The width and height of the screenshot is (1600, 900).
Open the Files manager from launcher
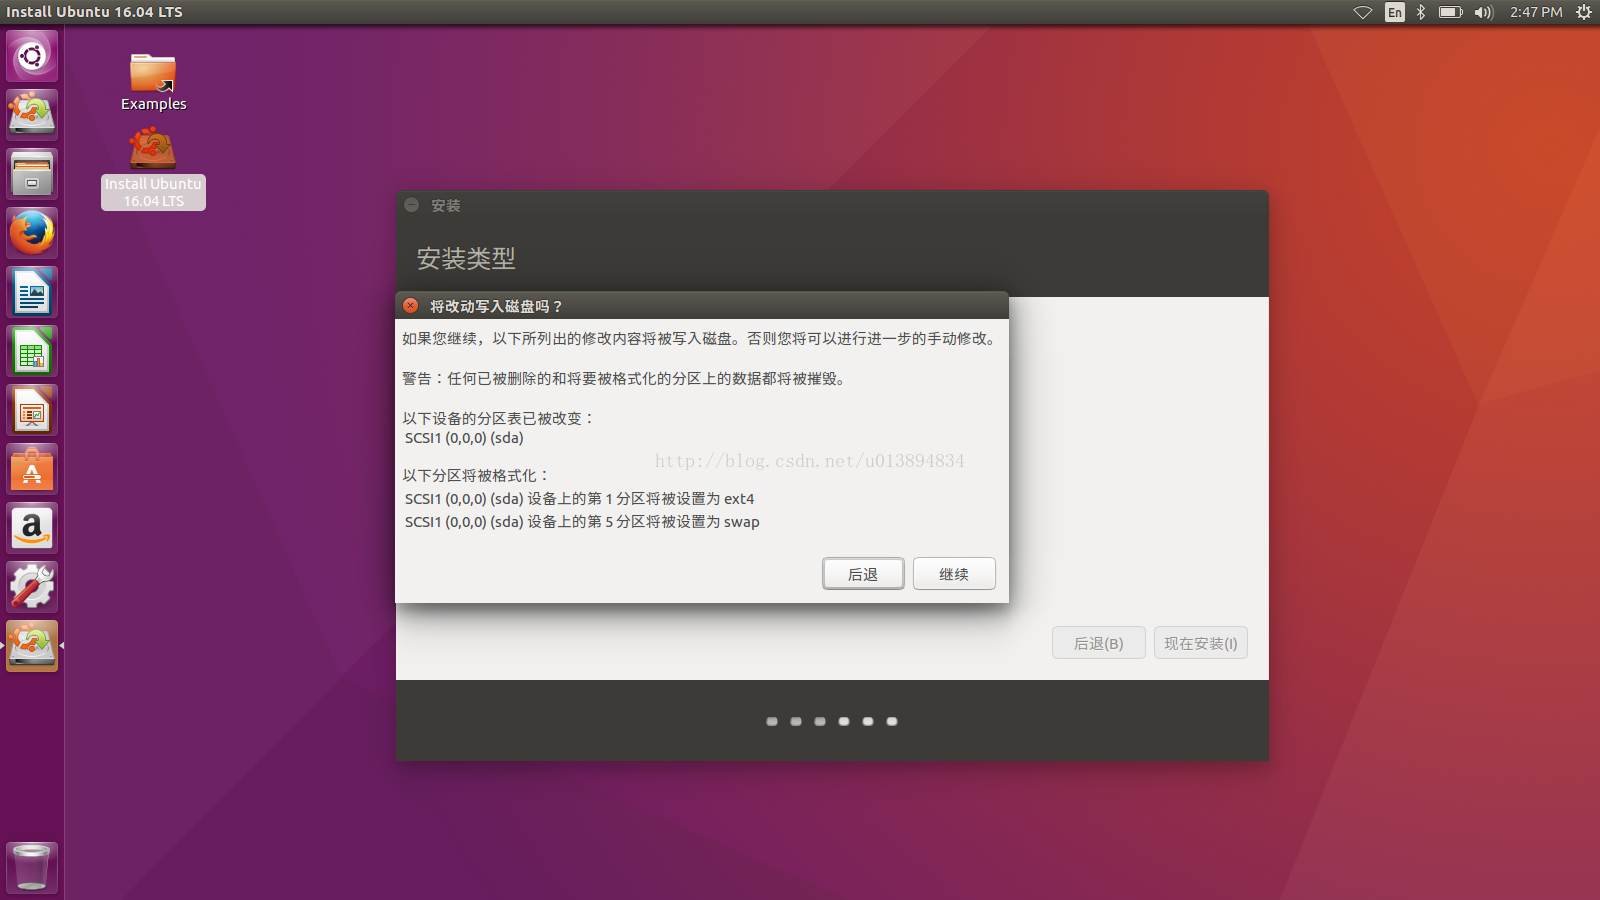[x=32, y=174]
